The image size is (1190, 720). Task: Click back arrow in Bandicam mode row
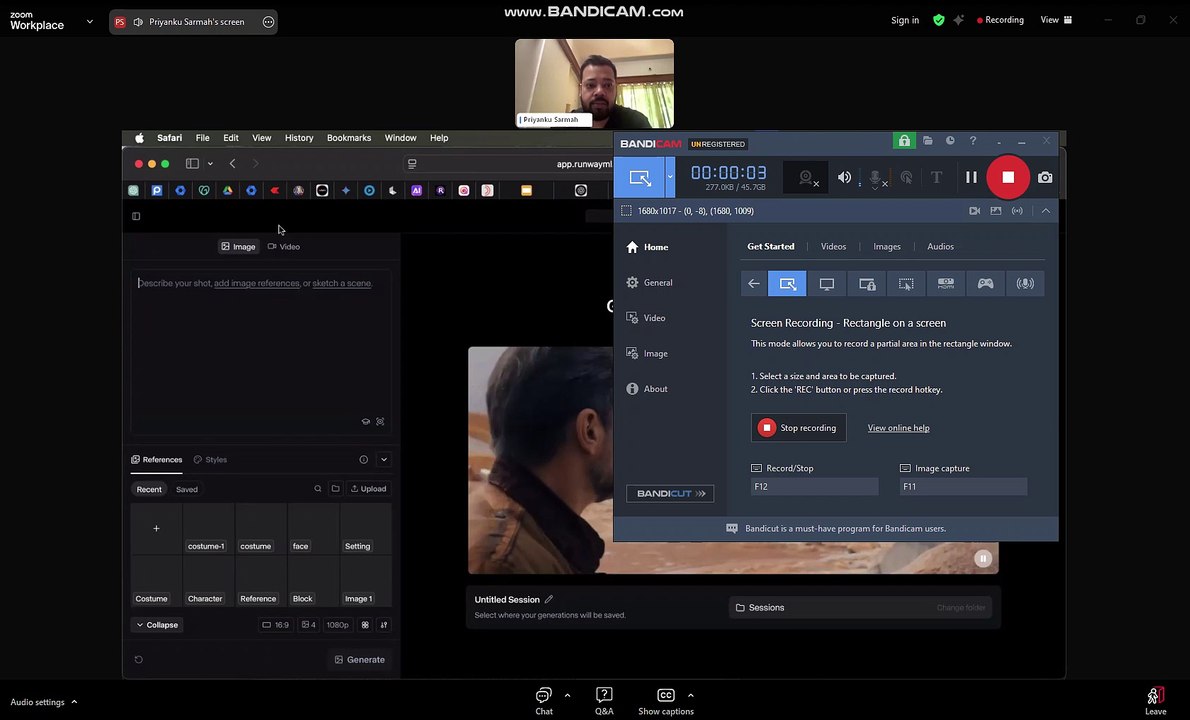754,284
